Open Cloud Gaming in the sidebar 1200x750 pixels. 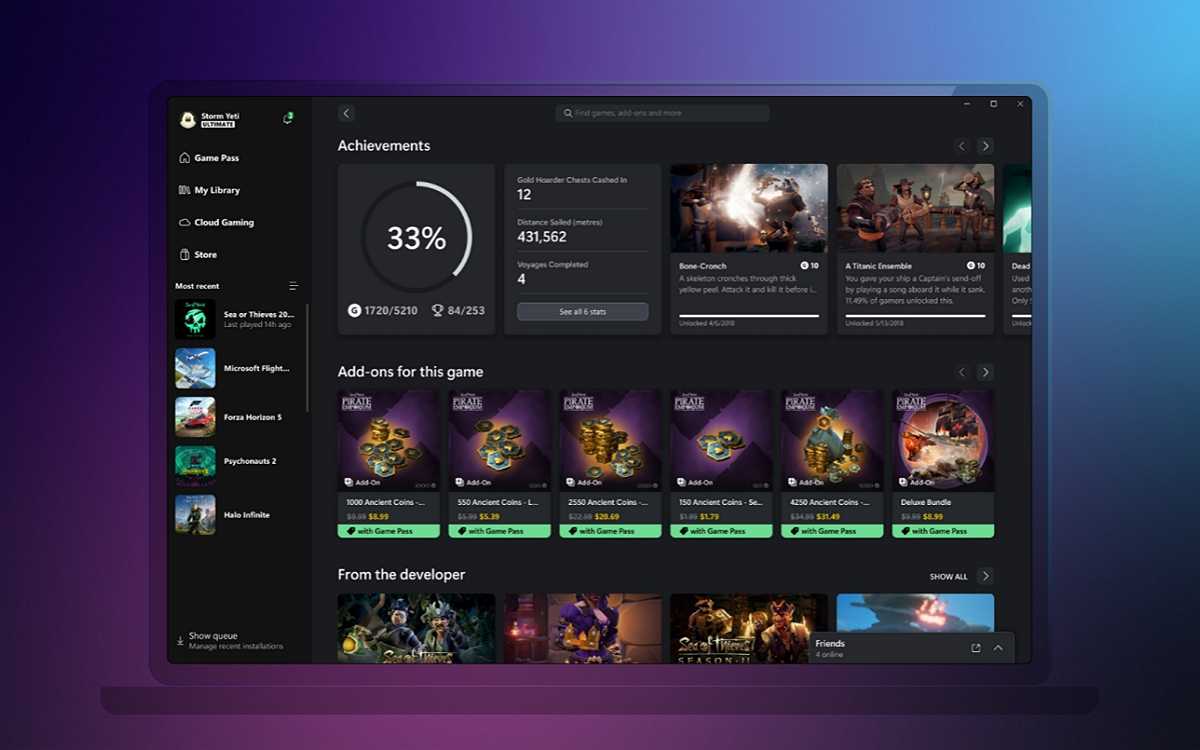click(x=216, y=222)
